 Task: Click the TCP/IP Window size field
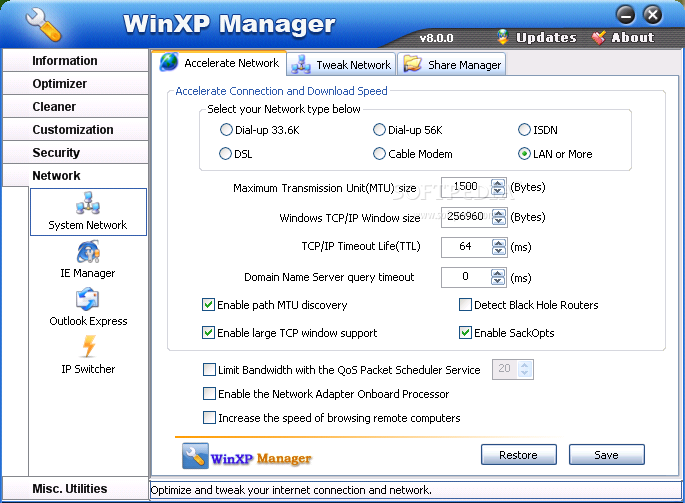tap(466, 217)
